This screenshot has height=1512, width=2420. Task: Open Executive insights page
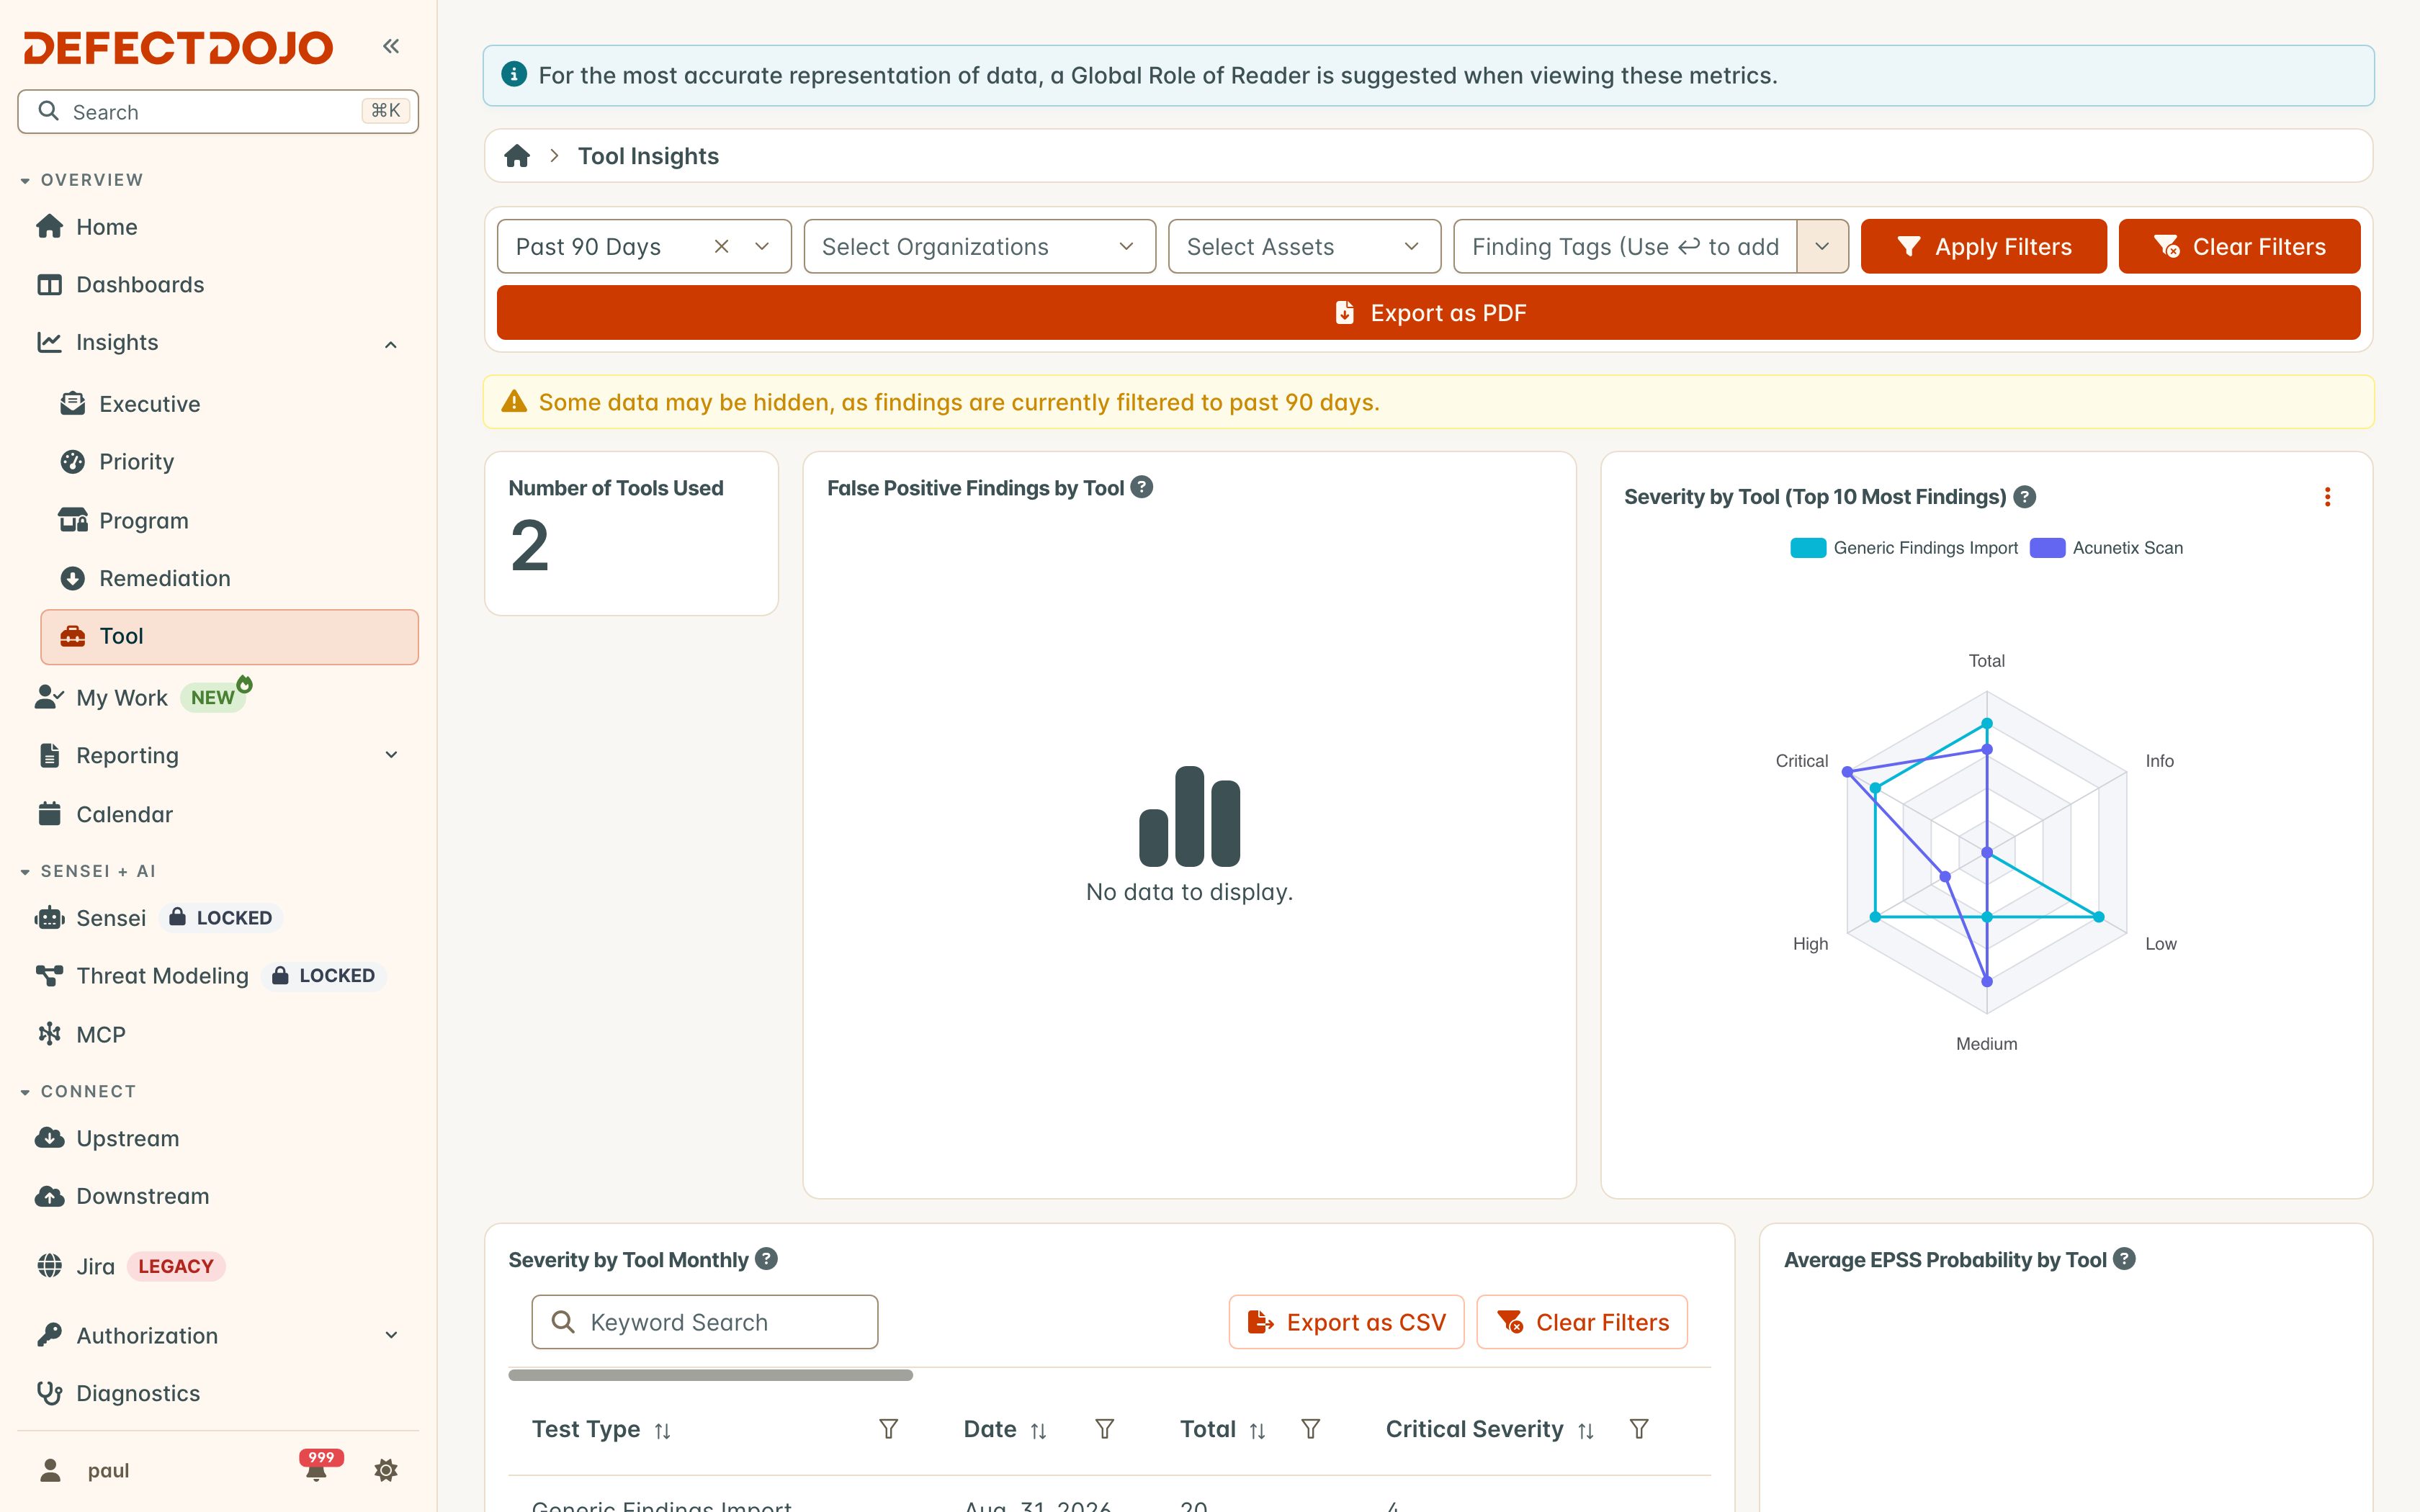pyautogui.click(x=229, y=404)
